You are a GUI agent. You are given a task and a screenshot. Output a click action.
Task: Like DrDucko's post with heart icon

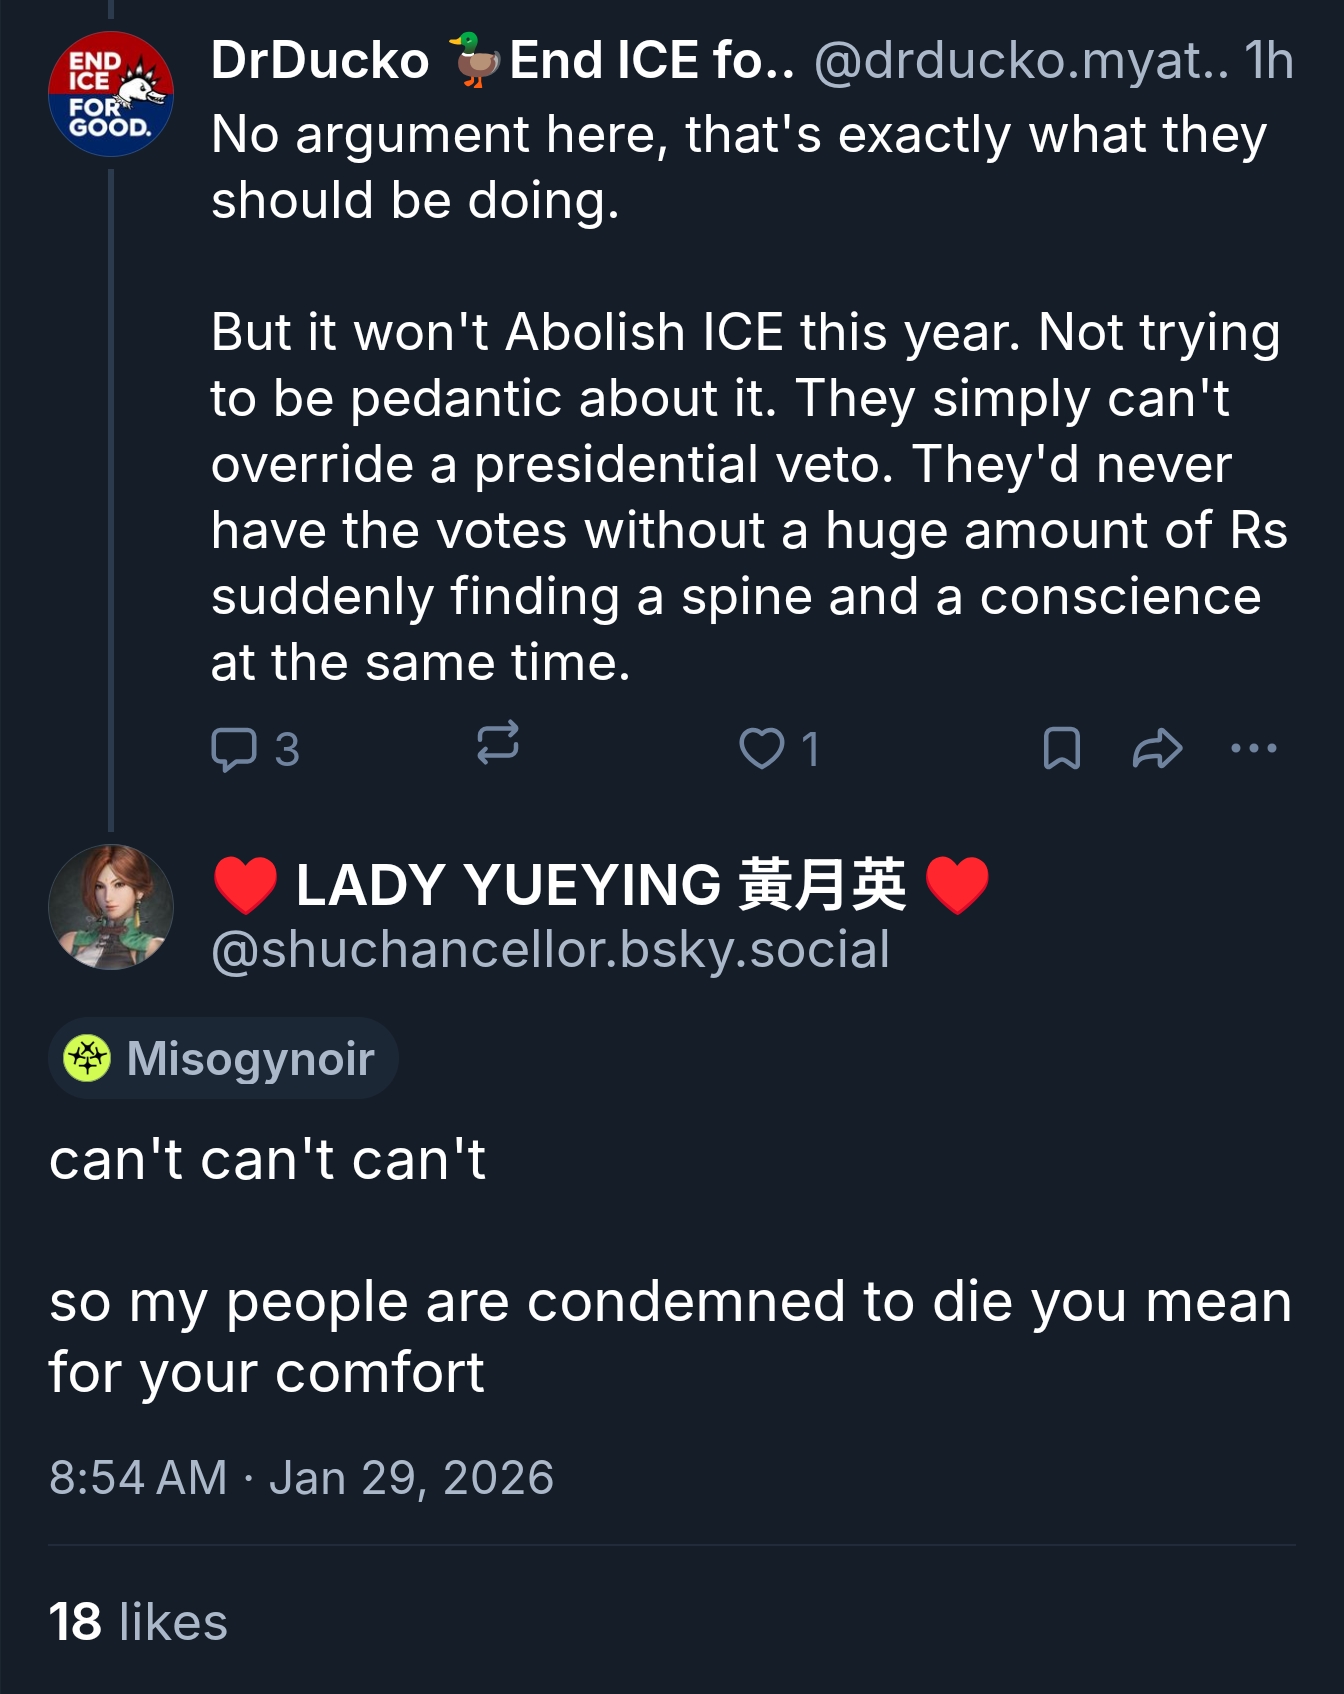(761, 748)
